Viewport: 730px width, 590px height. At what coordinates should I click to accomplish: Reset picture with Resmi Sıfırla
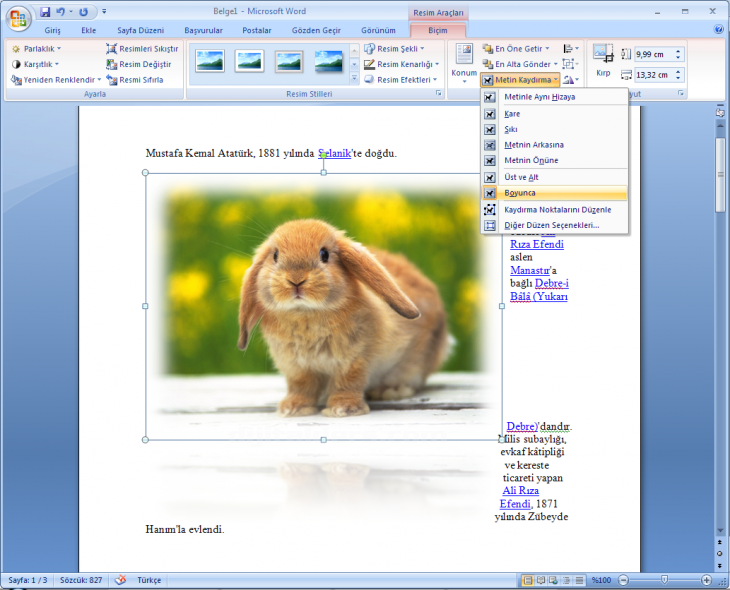tap(135, 80)
